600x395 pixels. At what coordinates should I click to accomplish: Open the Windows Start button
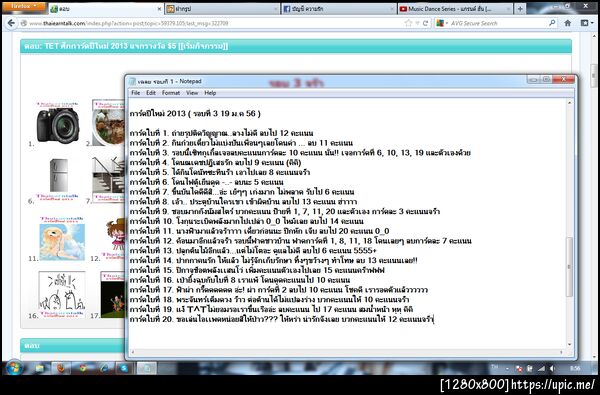14,368
